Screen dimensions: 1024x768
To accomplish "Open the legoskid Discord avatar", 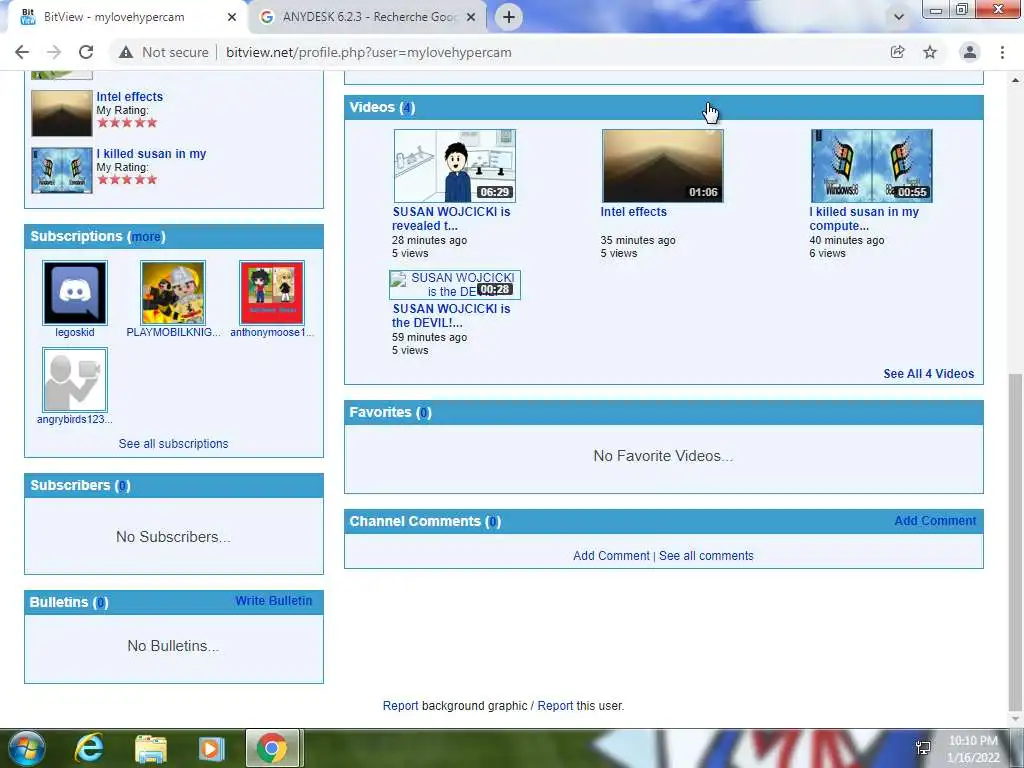I will pos(74,293).
